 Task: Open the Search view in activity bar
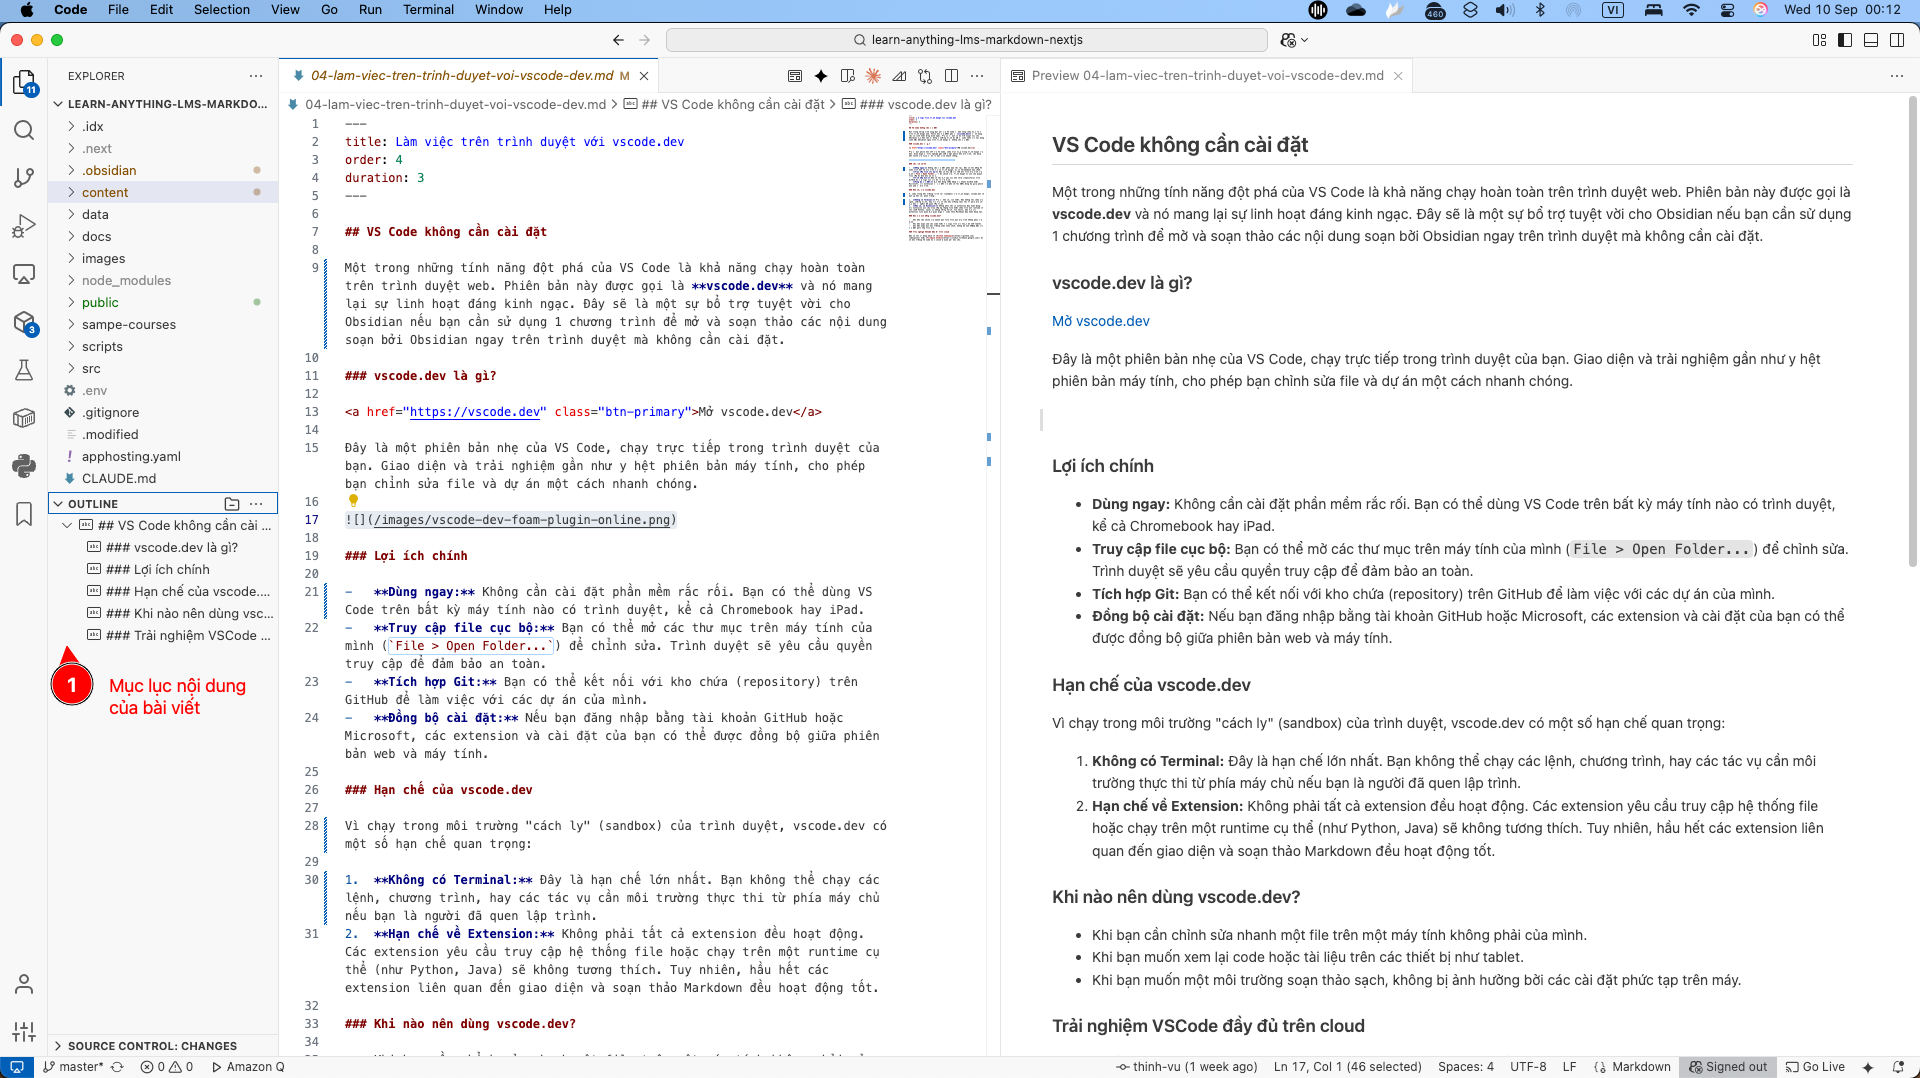click(24, 131)
